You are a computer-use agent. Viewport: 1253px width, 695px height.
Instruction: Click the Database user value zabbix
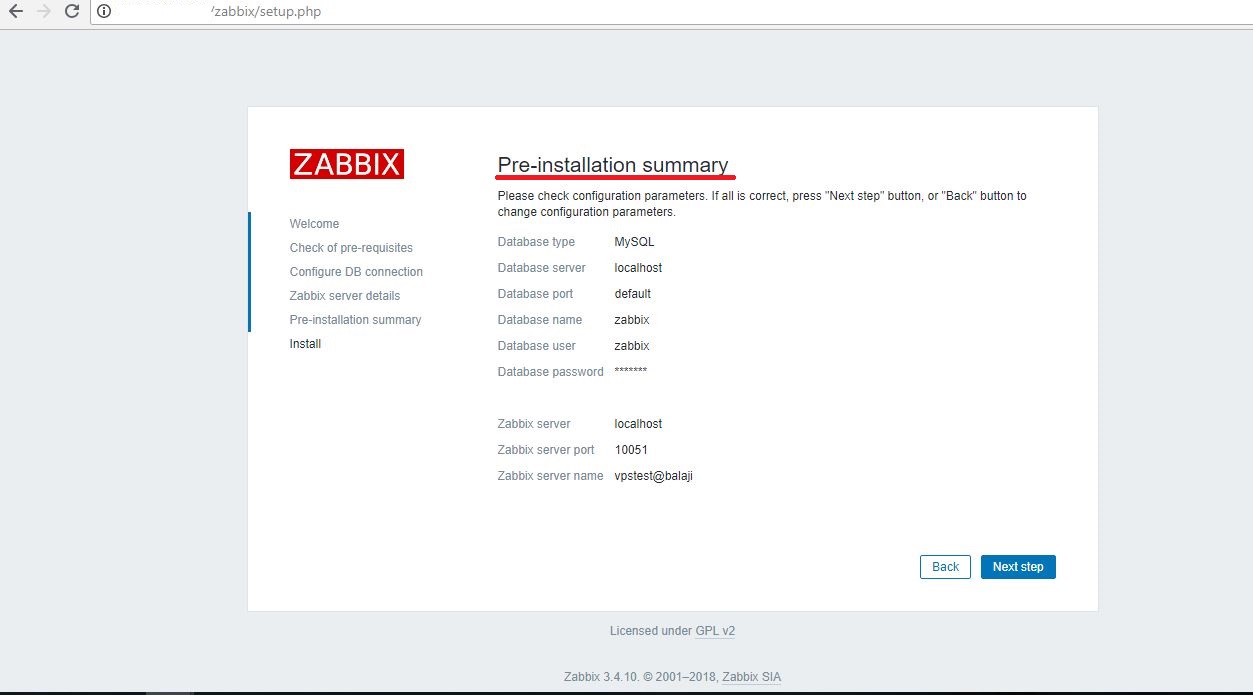[x=632, y=346]
